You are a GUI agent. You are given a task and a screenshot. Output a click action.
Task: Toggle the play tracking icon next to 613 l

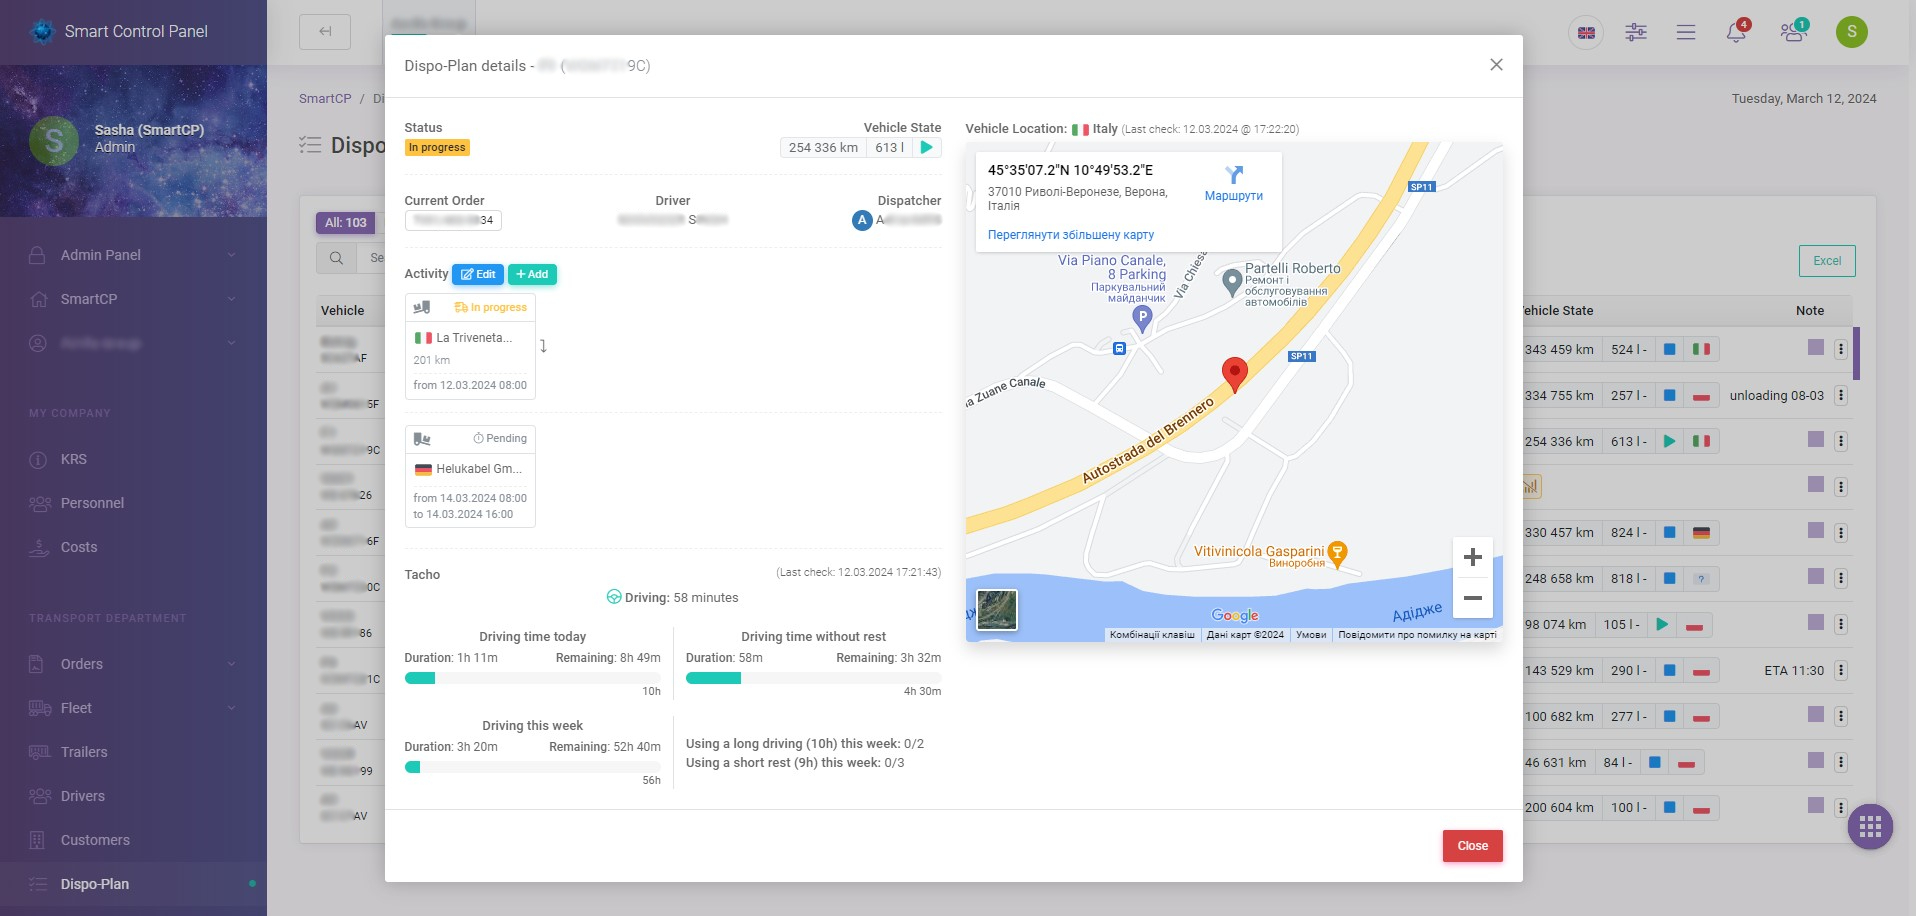tap(927, 147)
